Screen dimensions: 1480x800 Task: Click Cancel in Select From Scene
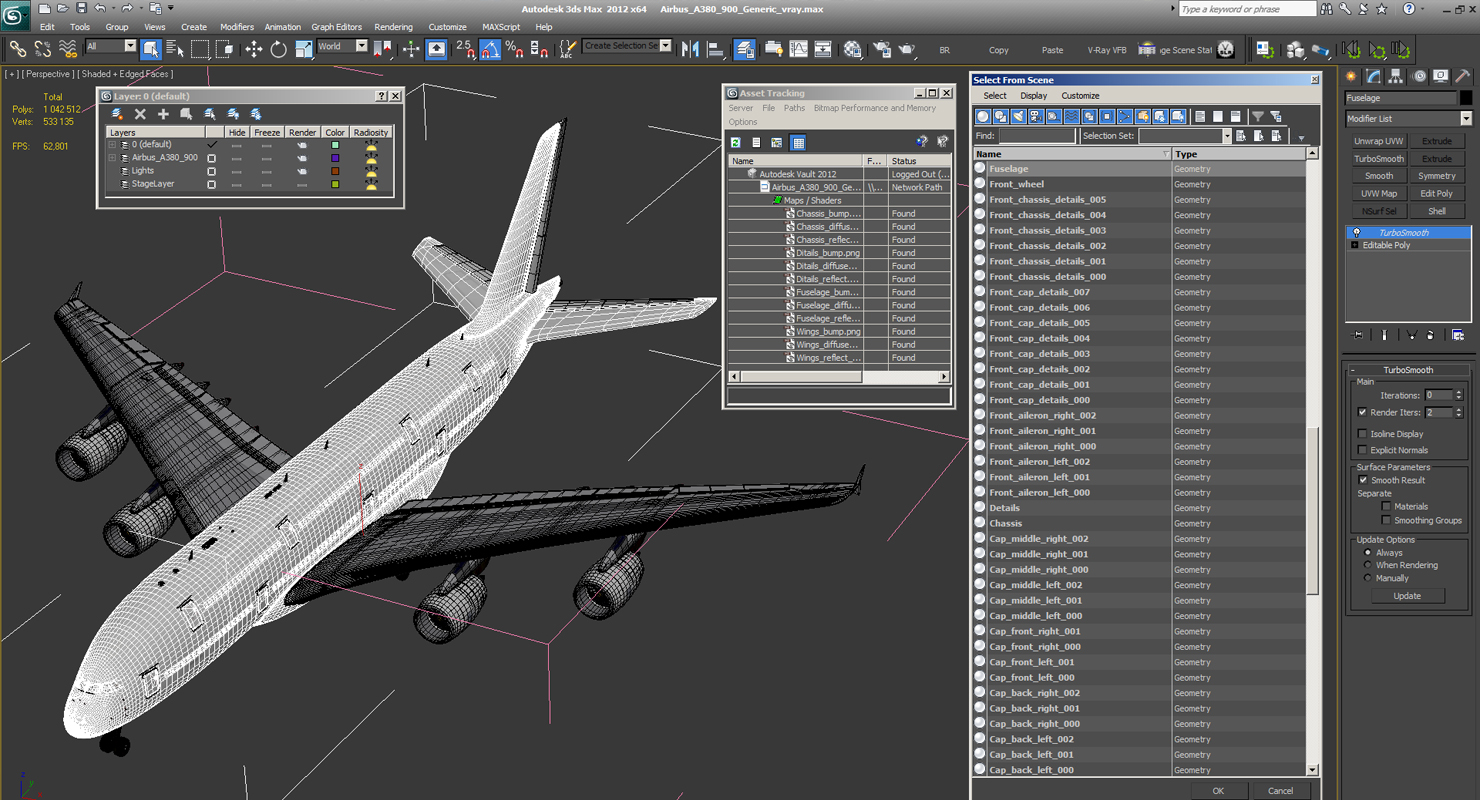1281,790
